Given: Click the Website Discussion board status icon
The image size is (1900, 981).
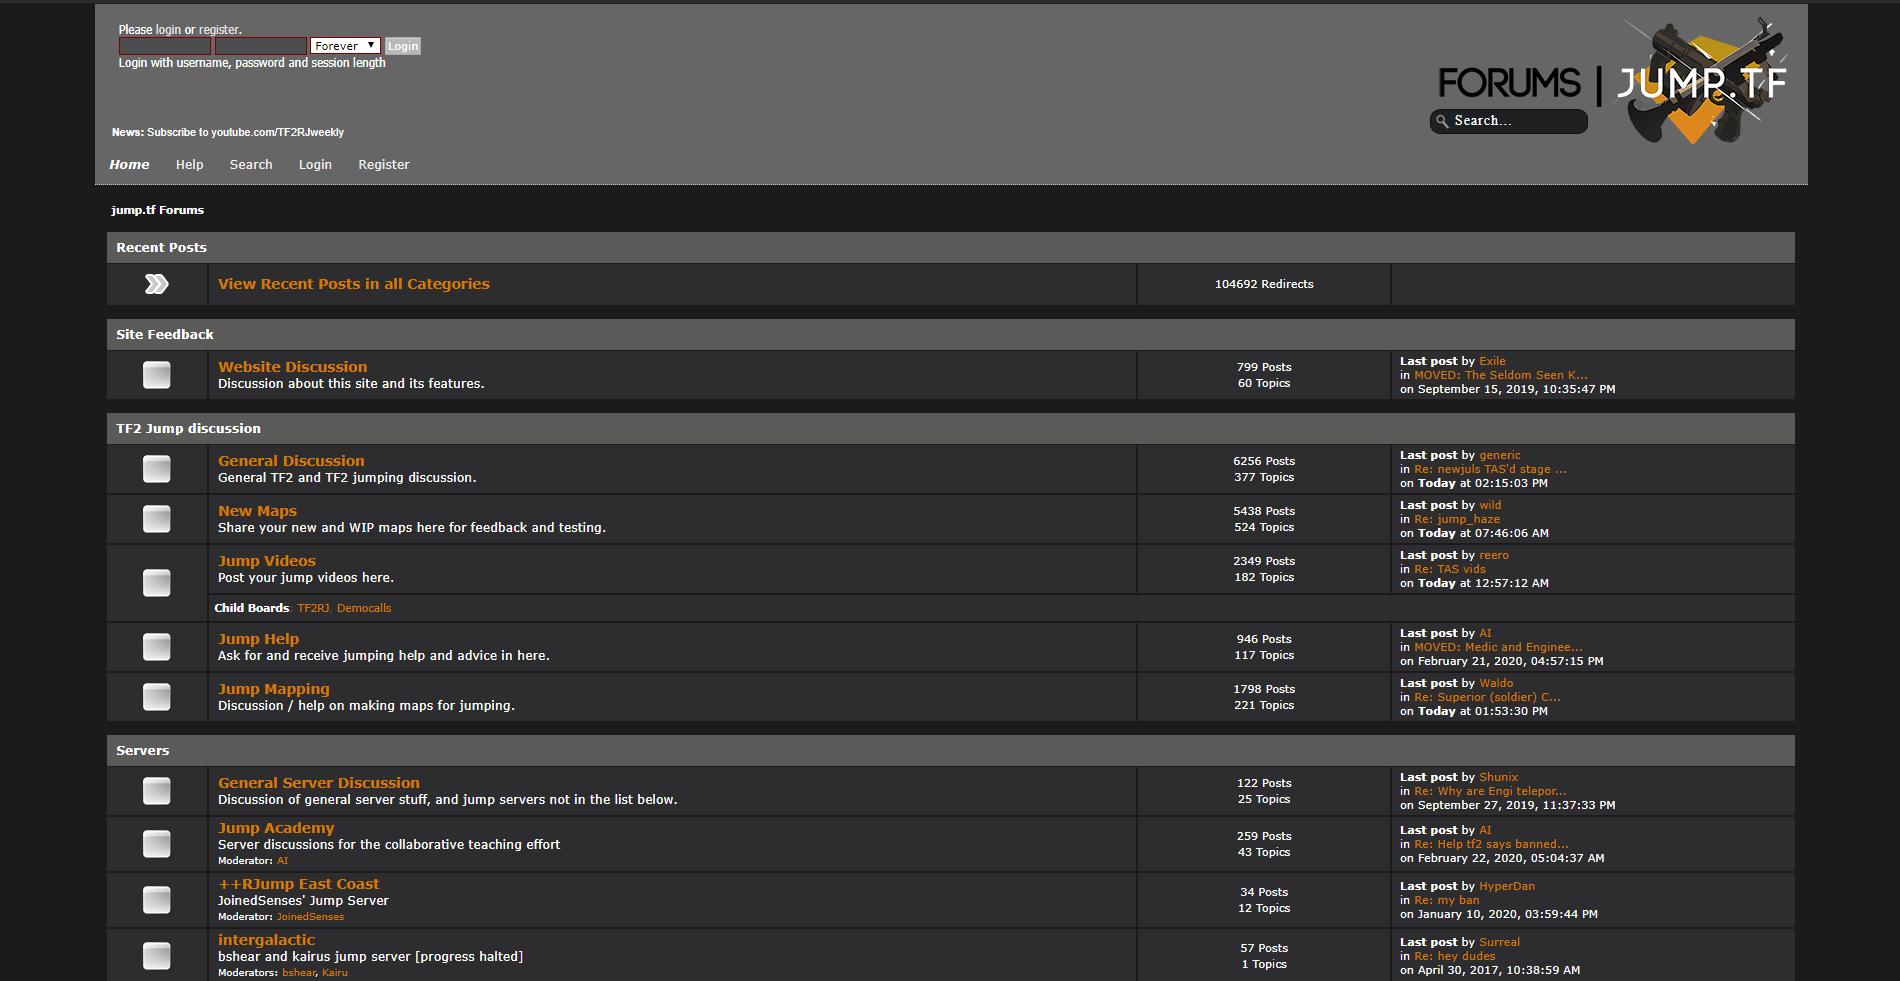Looking at the screenshot, I should [x=156, y=374].
